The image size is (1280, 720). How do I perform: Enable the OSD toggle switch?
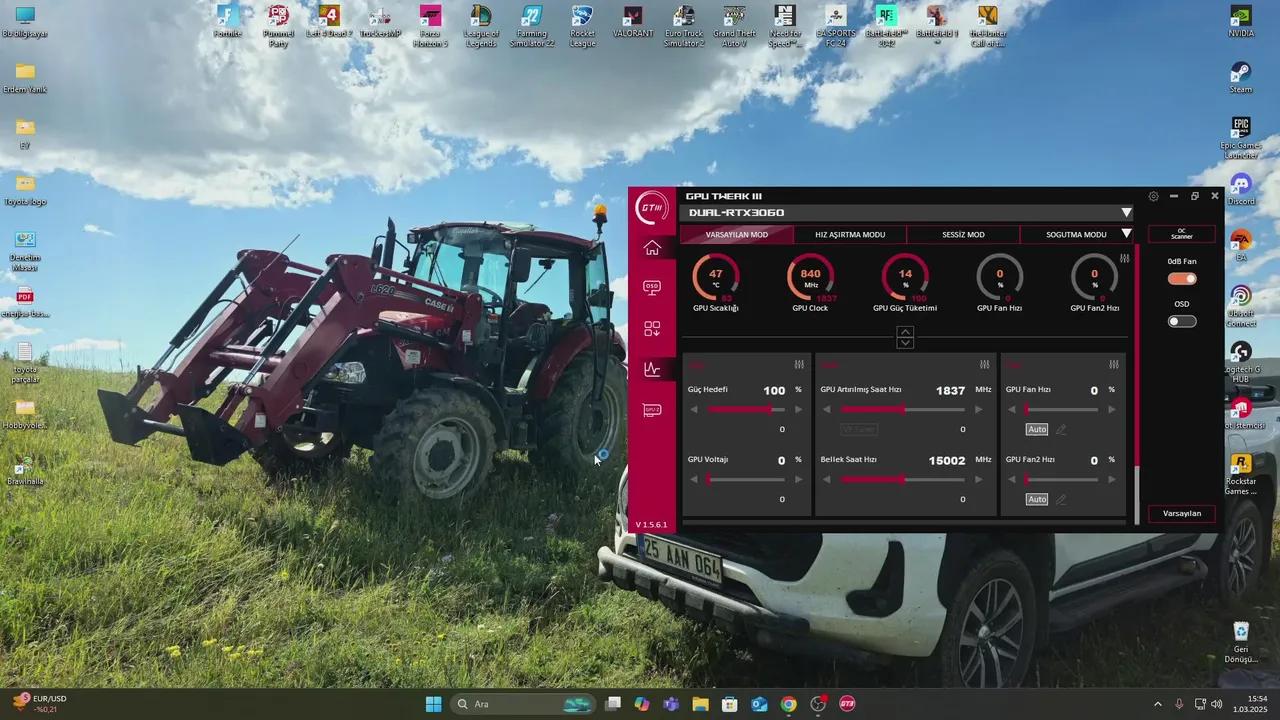pyautogui.click(x=1182, y=321)
